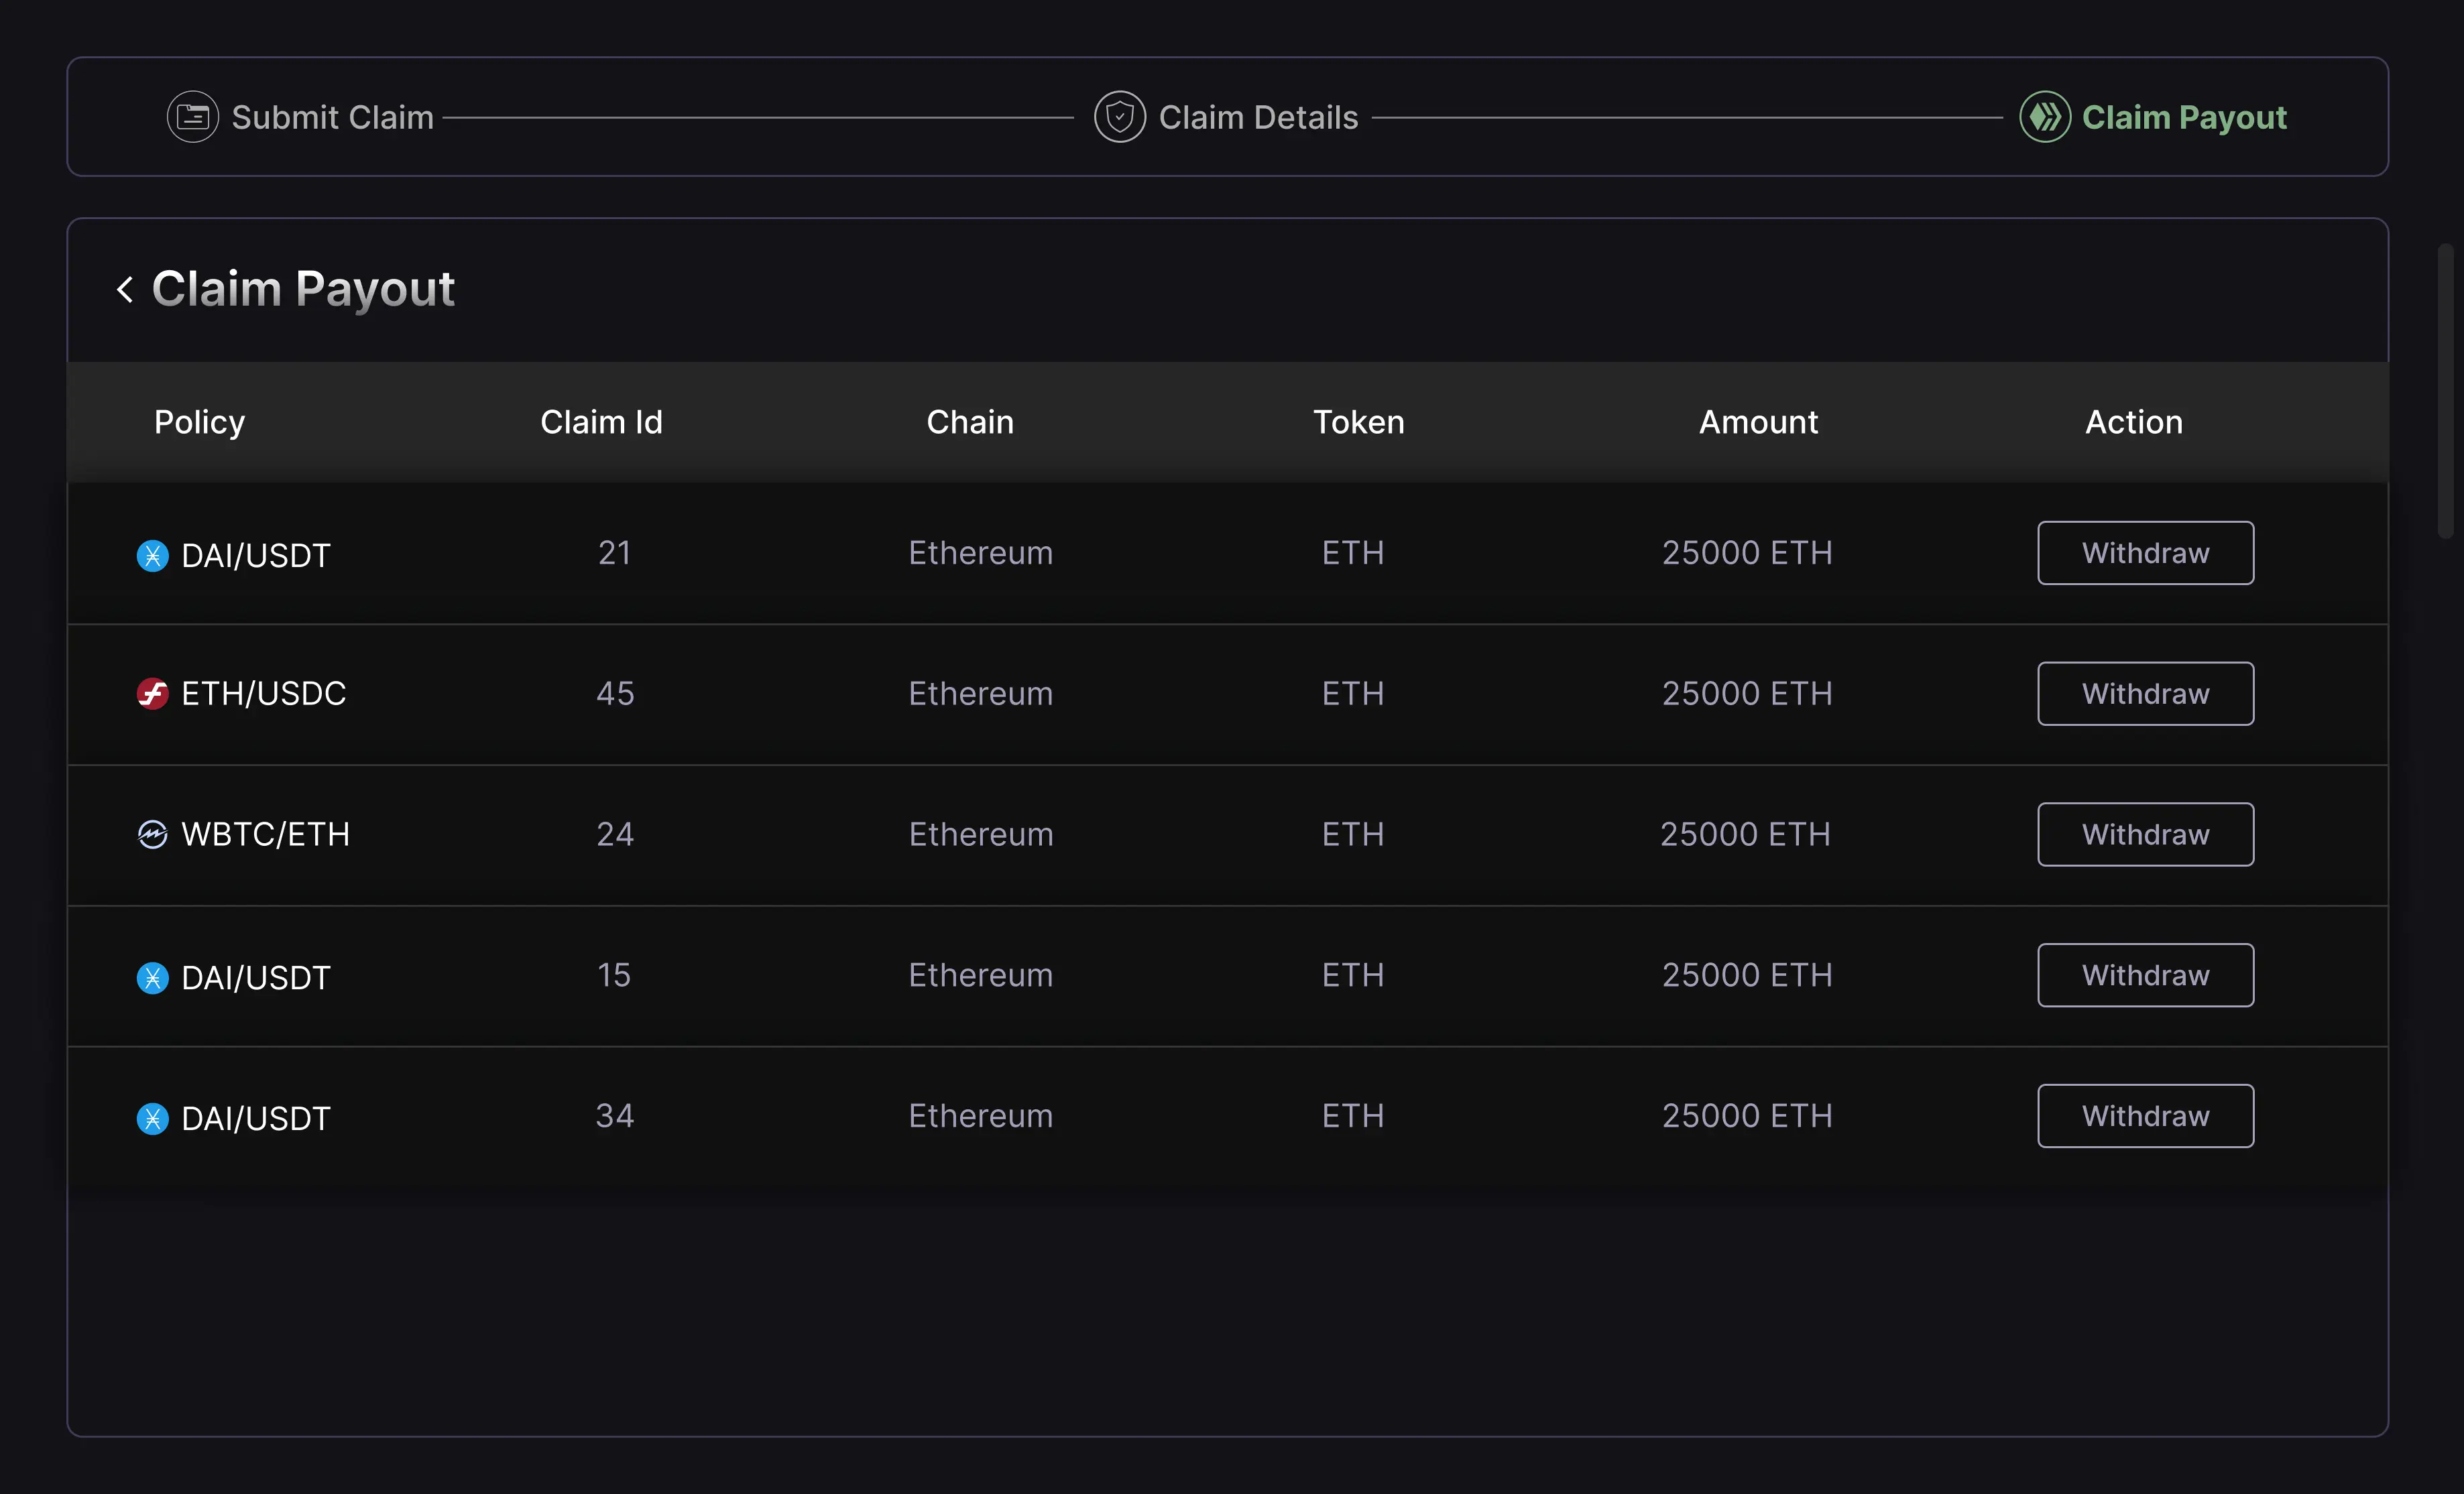Image resolution: width=2464 pixels, height=1494 pixels.
Task: Click the Amount column header
Action: [1757, 422]
